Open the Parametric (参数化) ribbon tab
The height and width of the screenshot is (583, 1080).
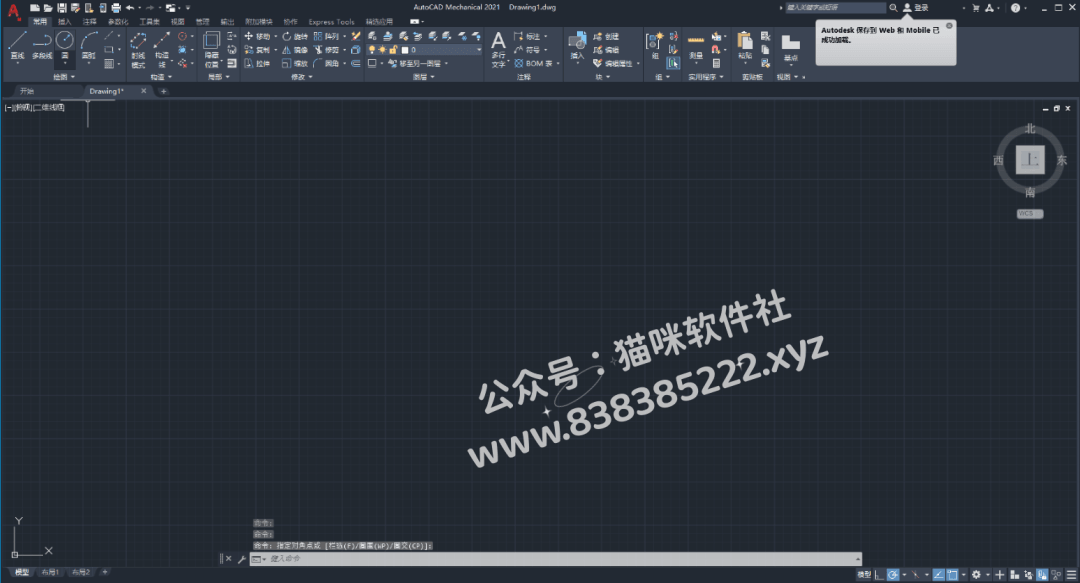click(x=118, y=21)
